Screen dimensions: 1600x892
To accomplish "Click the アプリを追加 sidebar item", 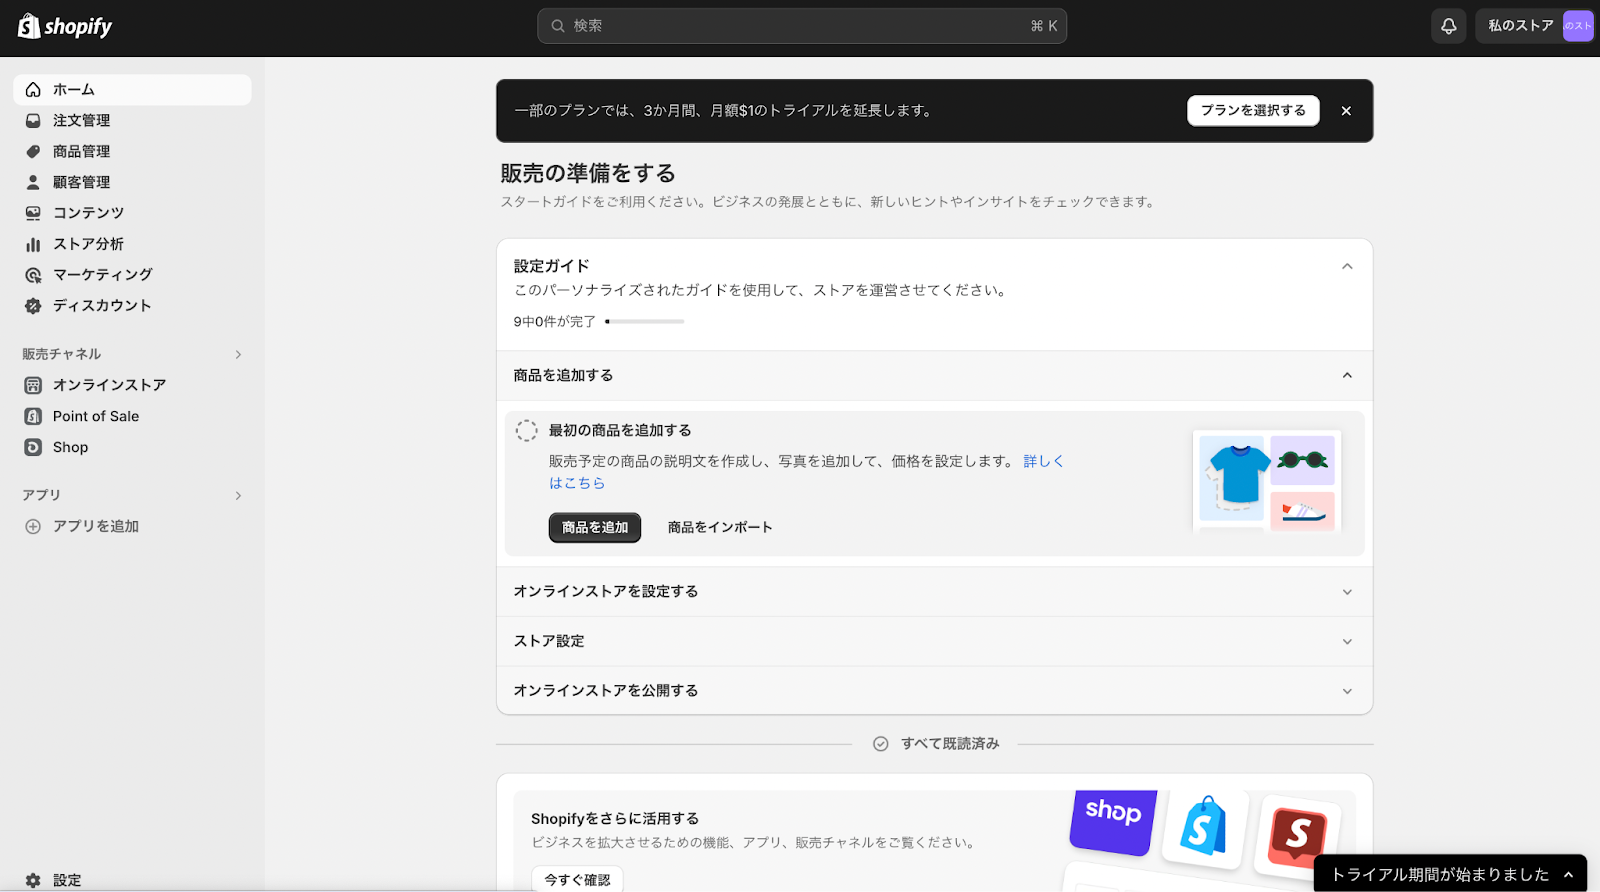I will point(132,527).
